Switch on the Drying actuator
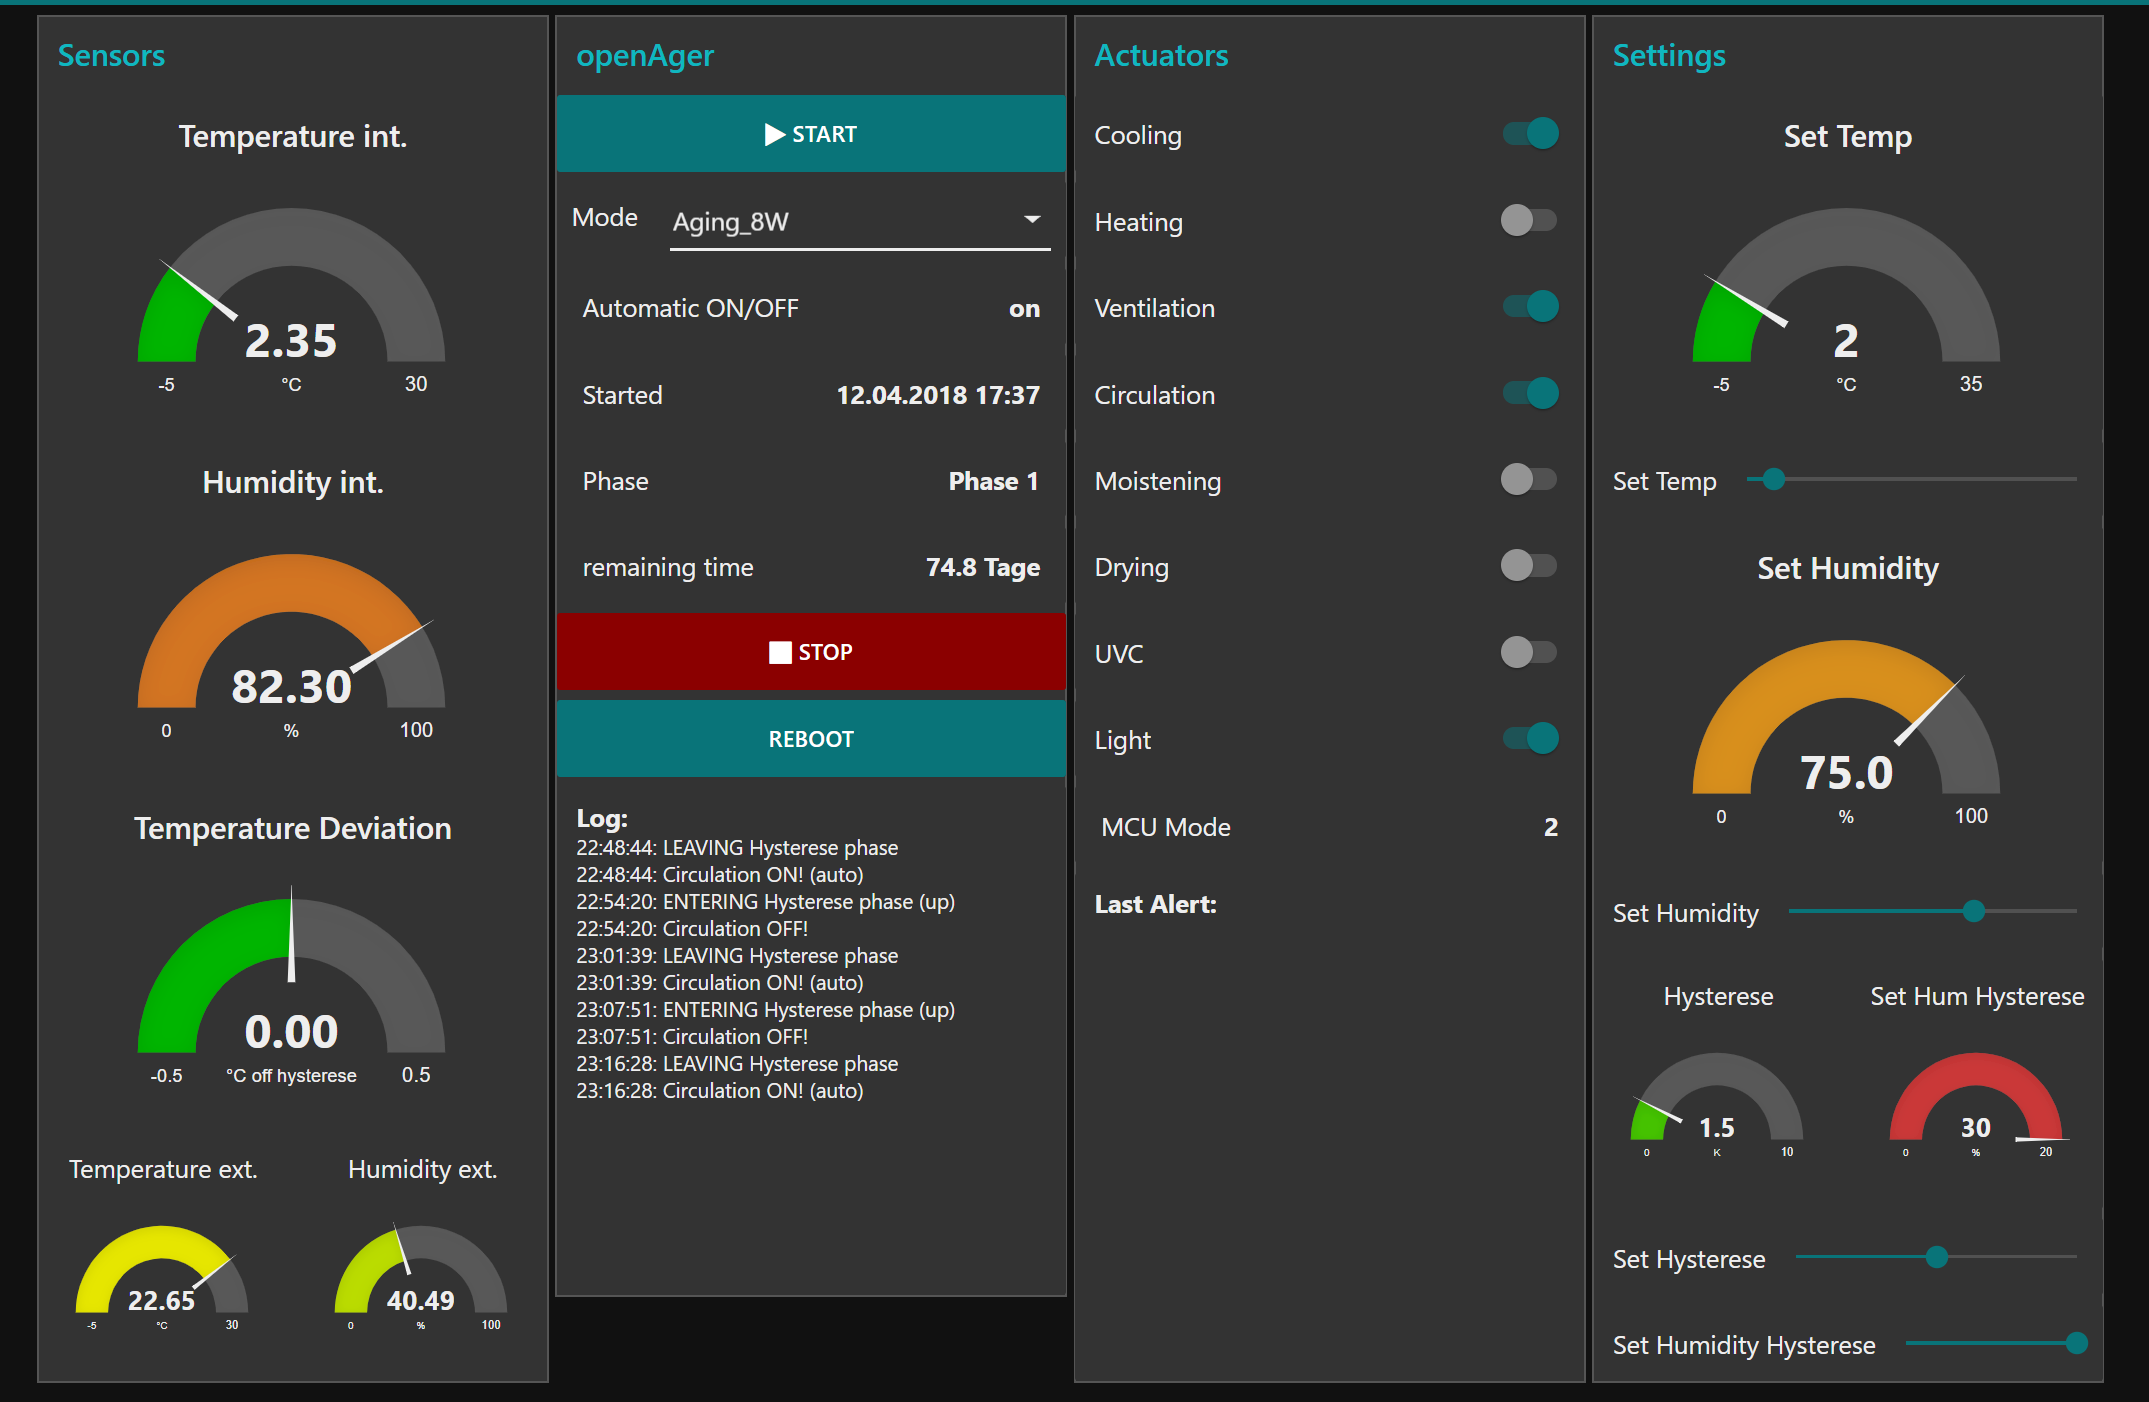Image resolution: width=2149 pixels, height=1402 pixels. (1528, 565)
